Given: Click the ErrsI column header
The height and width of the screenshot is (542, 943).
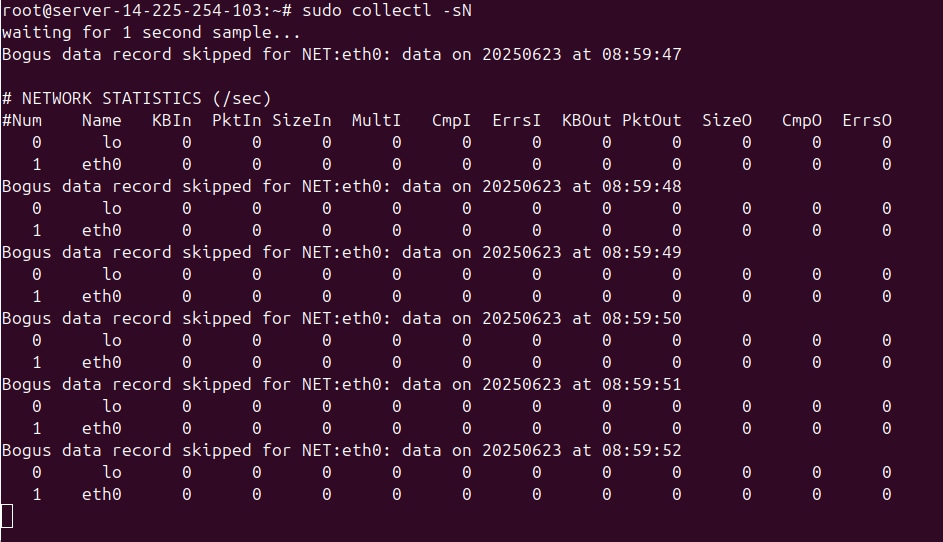Looking at the screenshot, I should (x=516, y=120).
